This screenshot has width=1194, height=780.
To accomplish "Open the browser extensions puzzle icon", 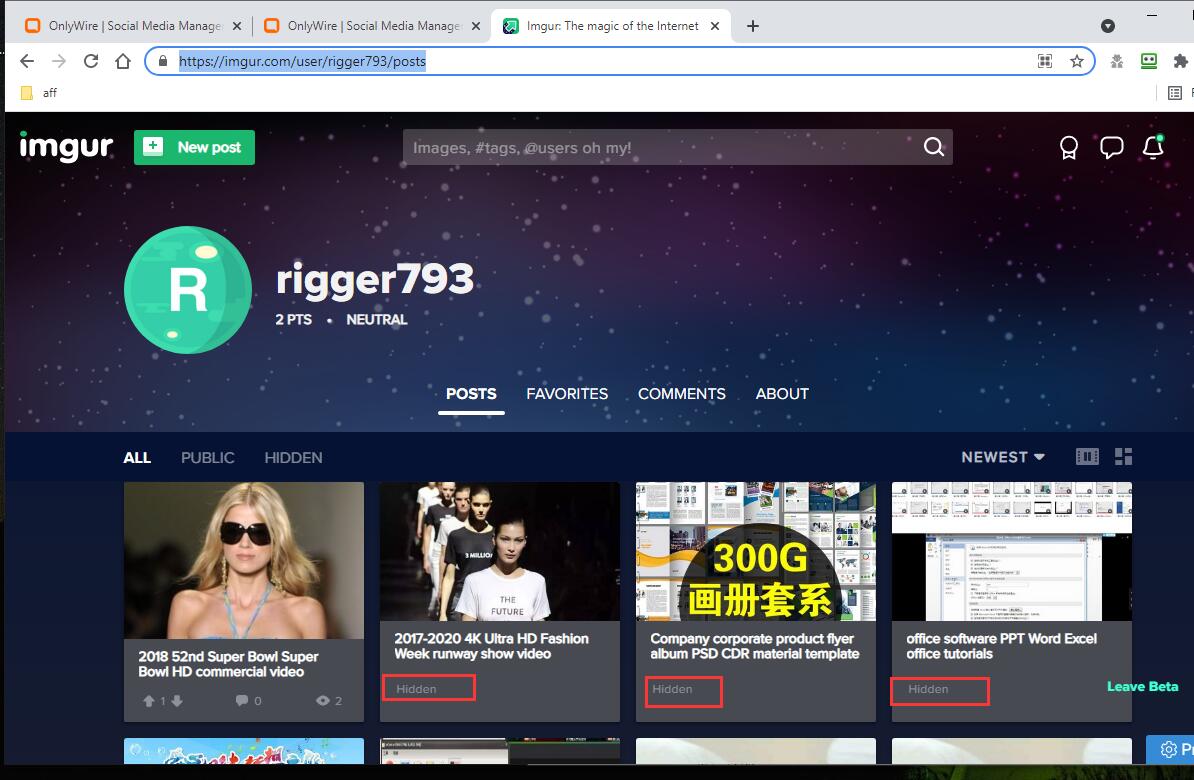I will tap(1181, 61).
